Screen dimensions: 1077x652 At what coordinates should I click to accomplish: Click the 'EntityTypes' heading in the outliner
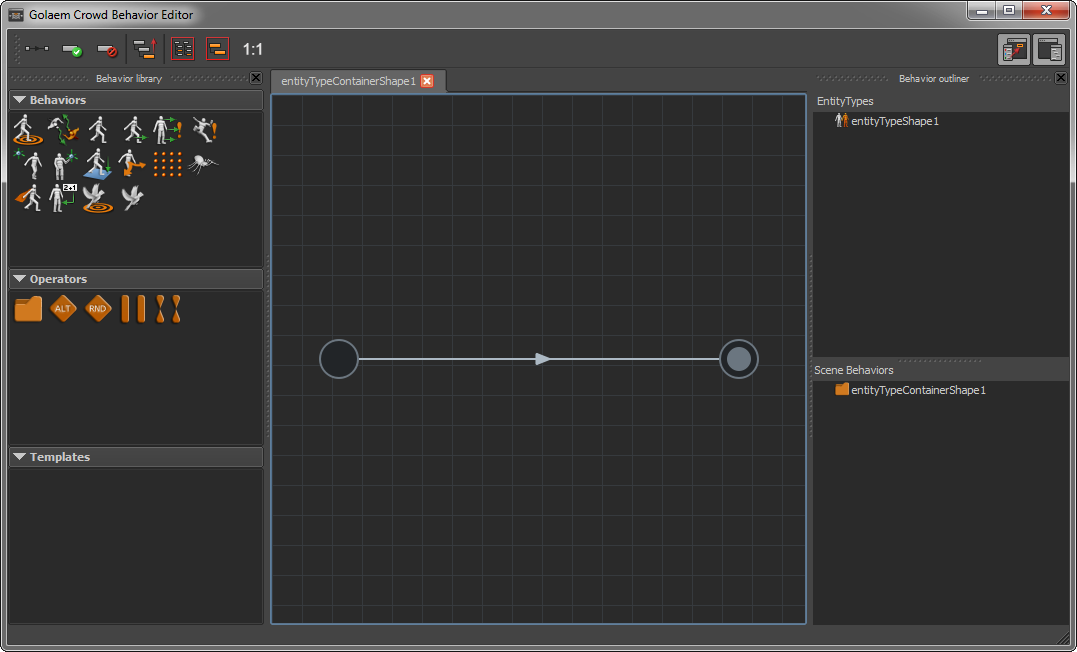point(845,101)
